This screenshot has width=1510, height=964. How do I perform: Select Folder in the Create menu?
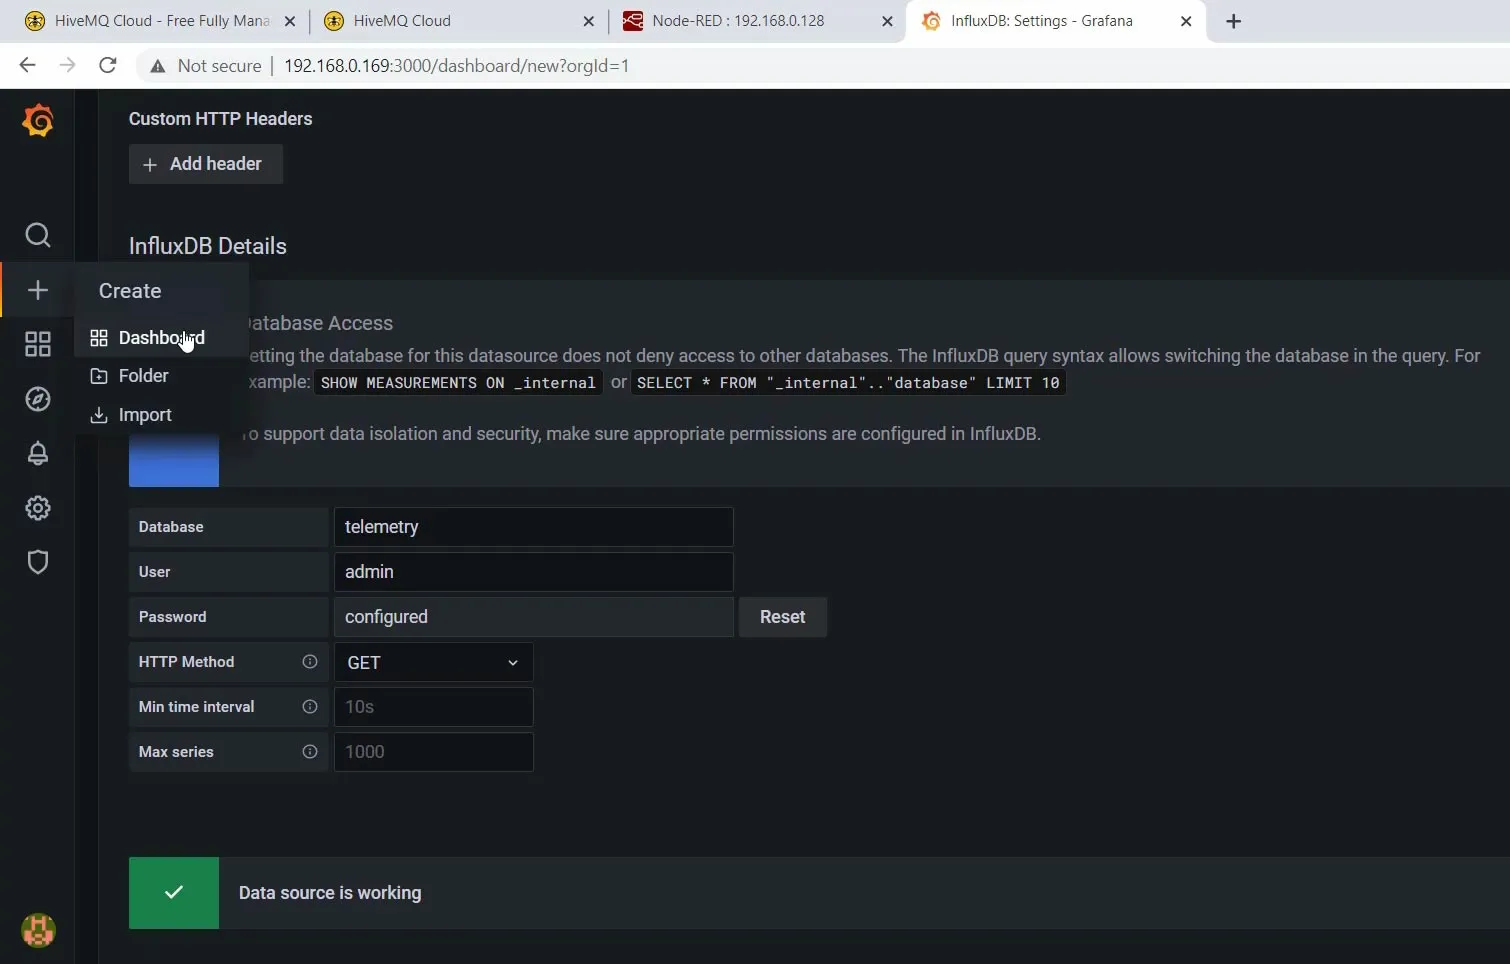[161, 376]
